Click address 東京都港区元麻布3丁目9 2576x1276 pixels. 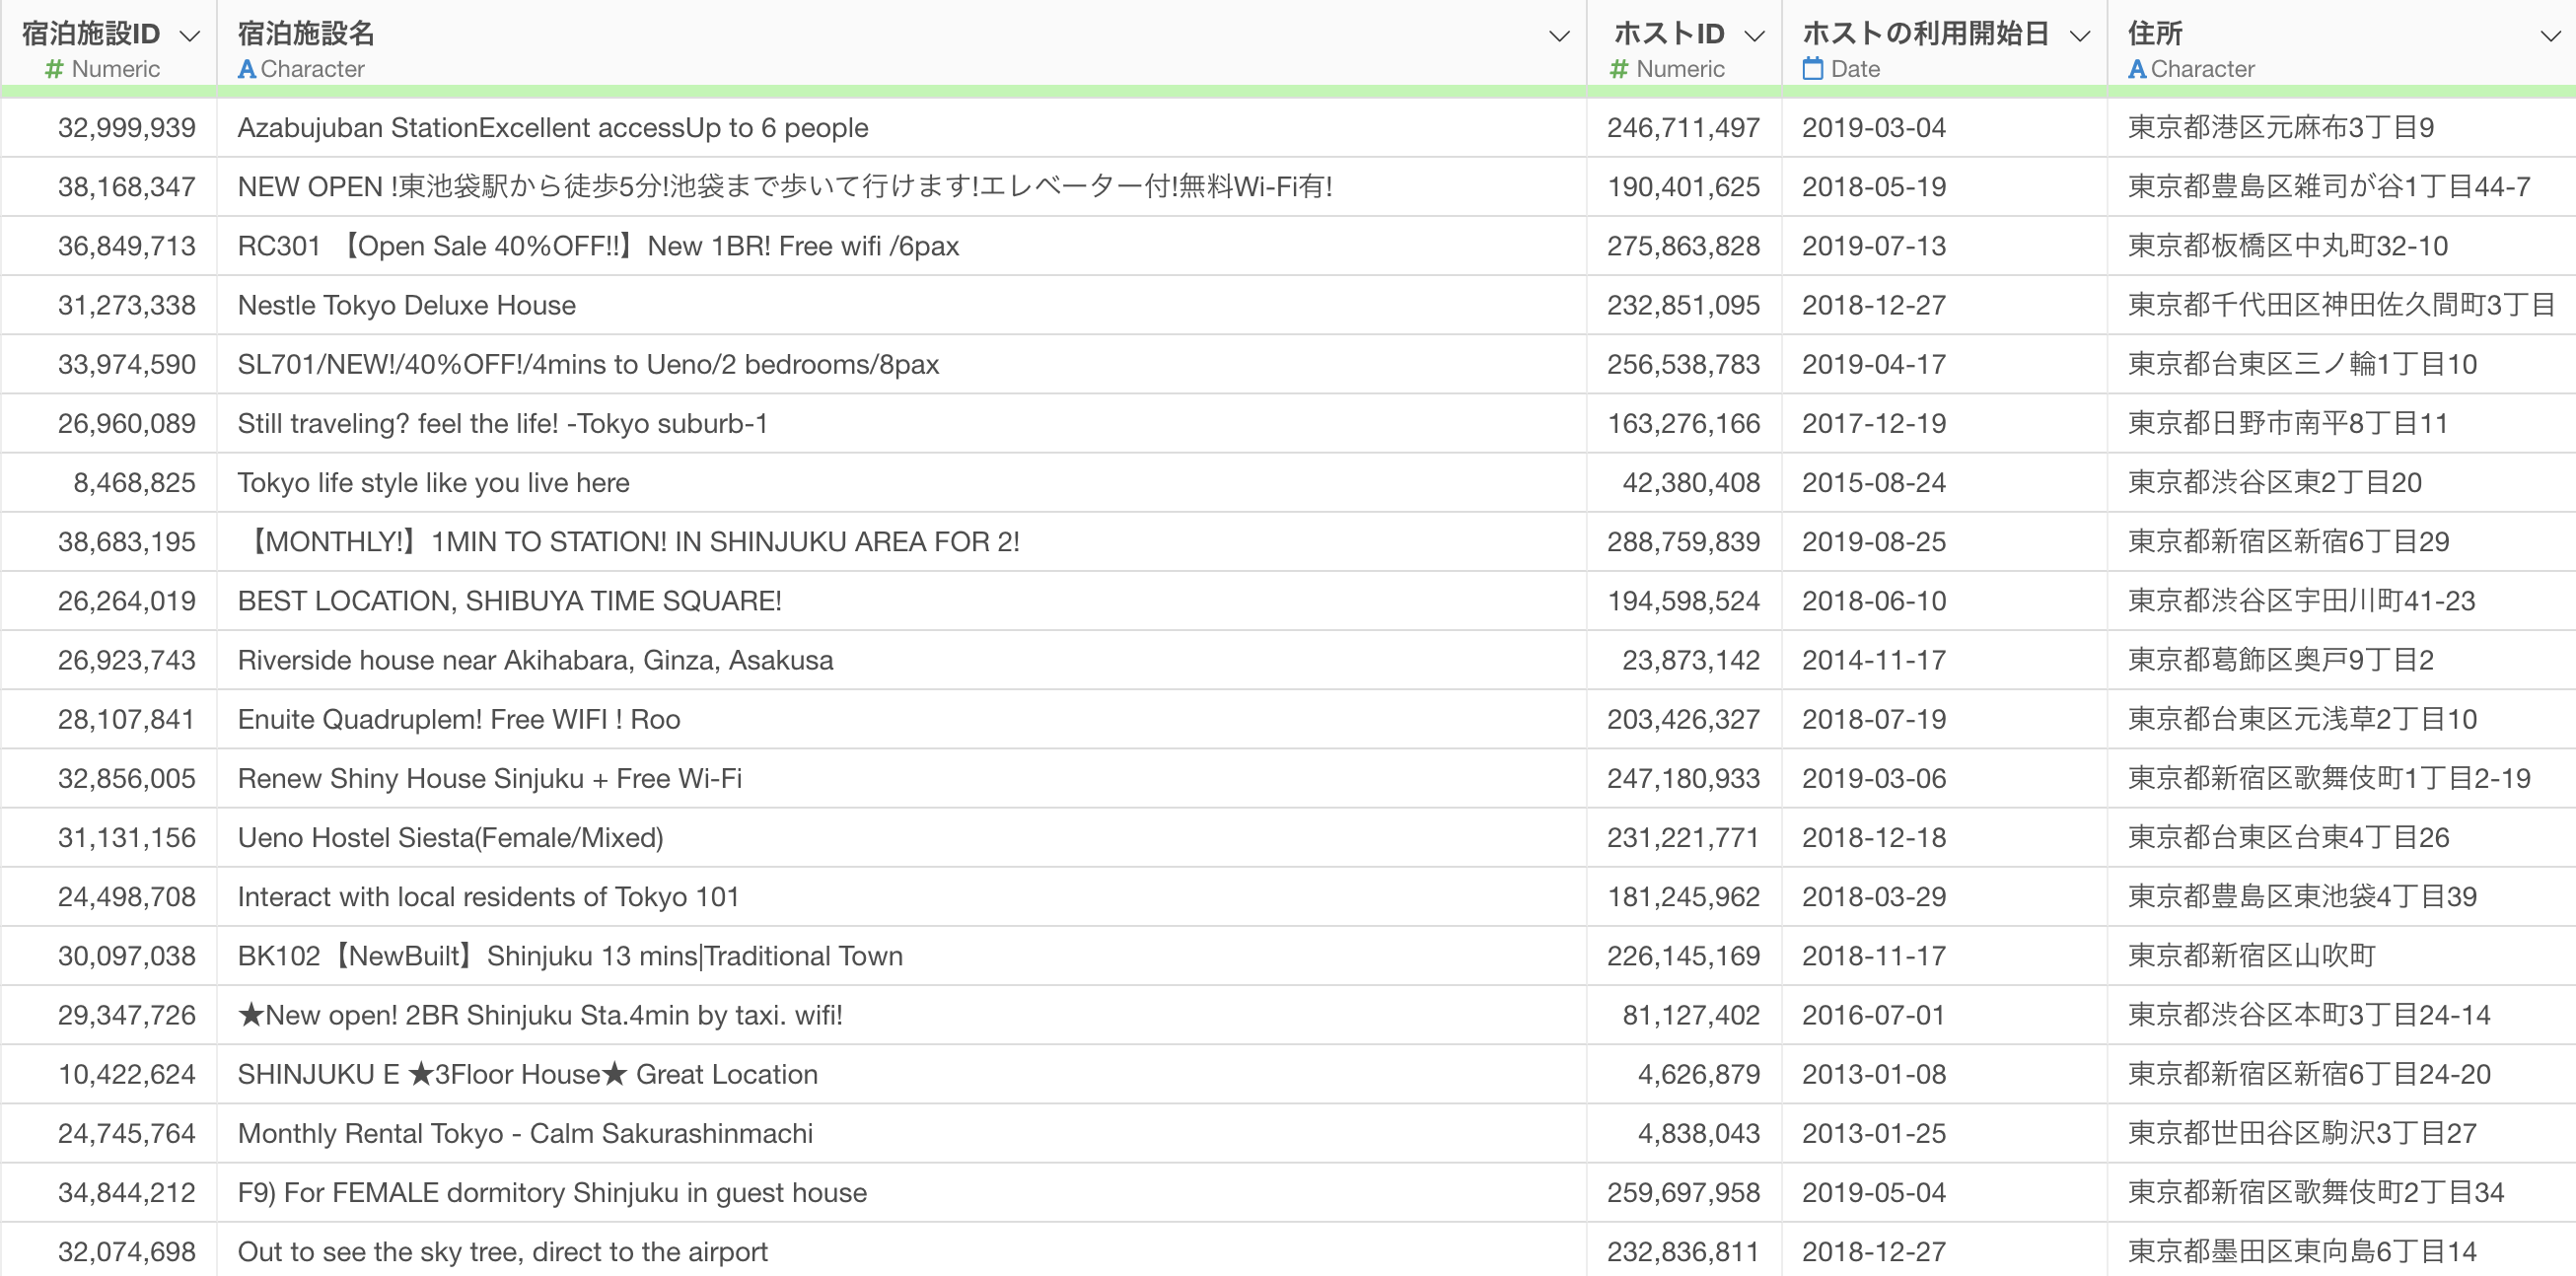pos(2280,128)
